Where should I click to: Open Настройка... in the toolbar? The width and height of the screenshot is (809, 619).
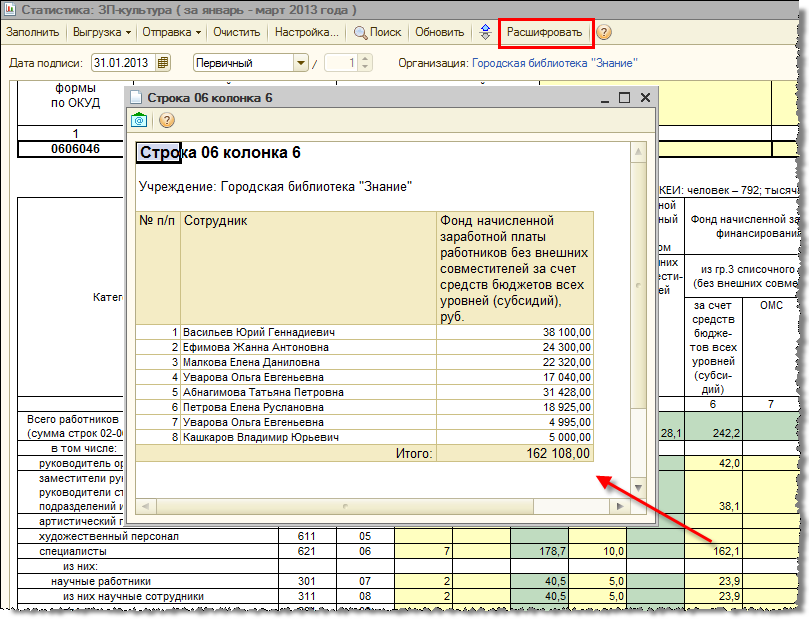point(307,32)
